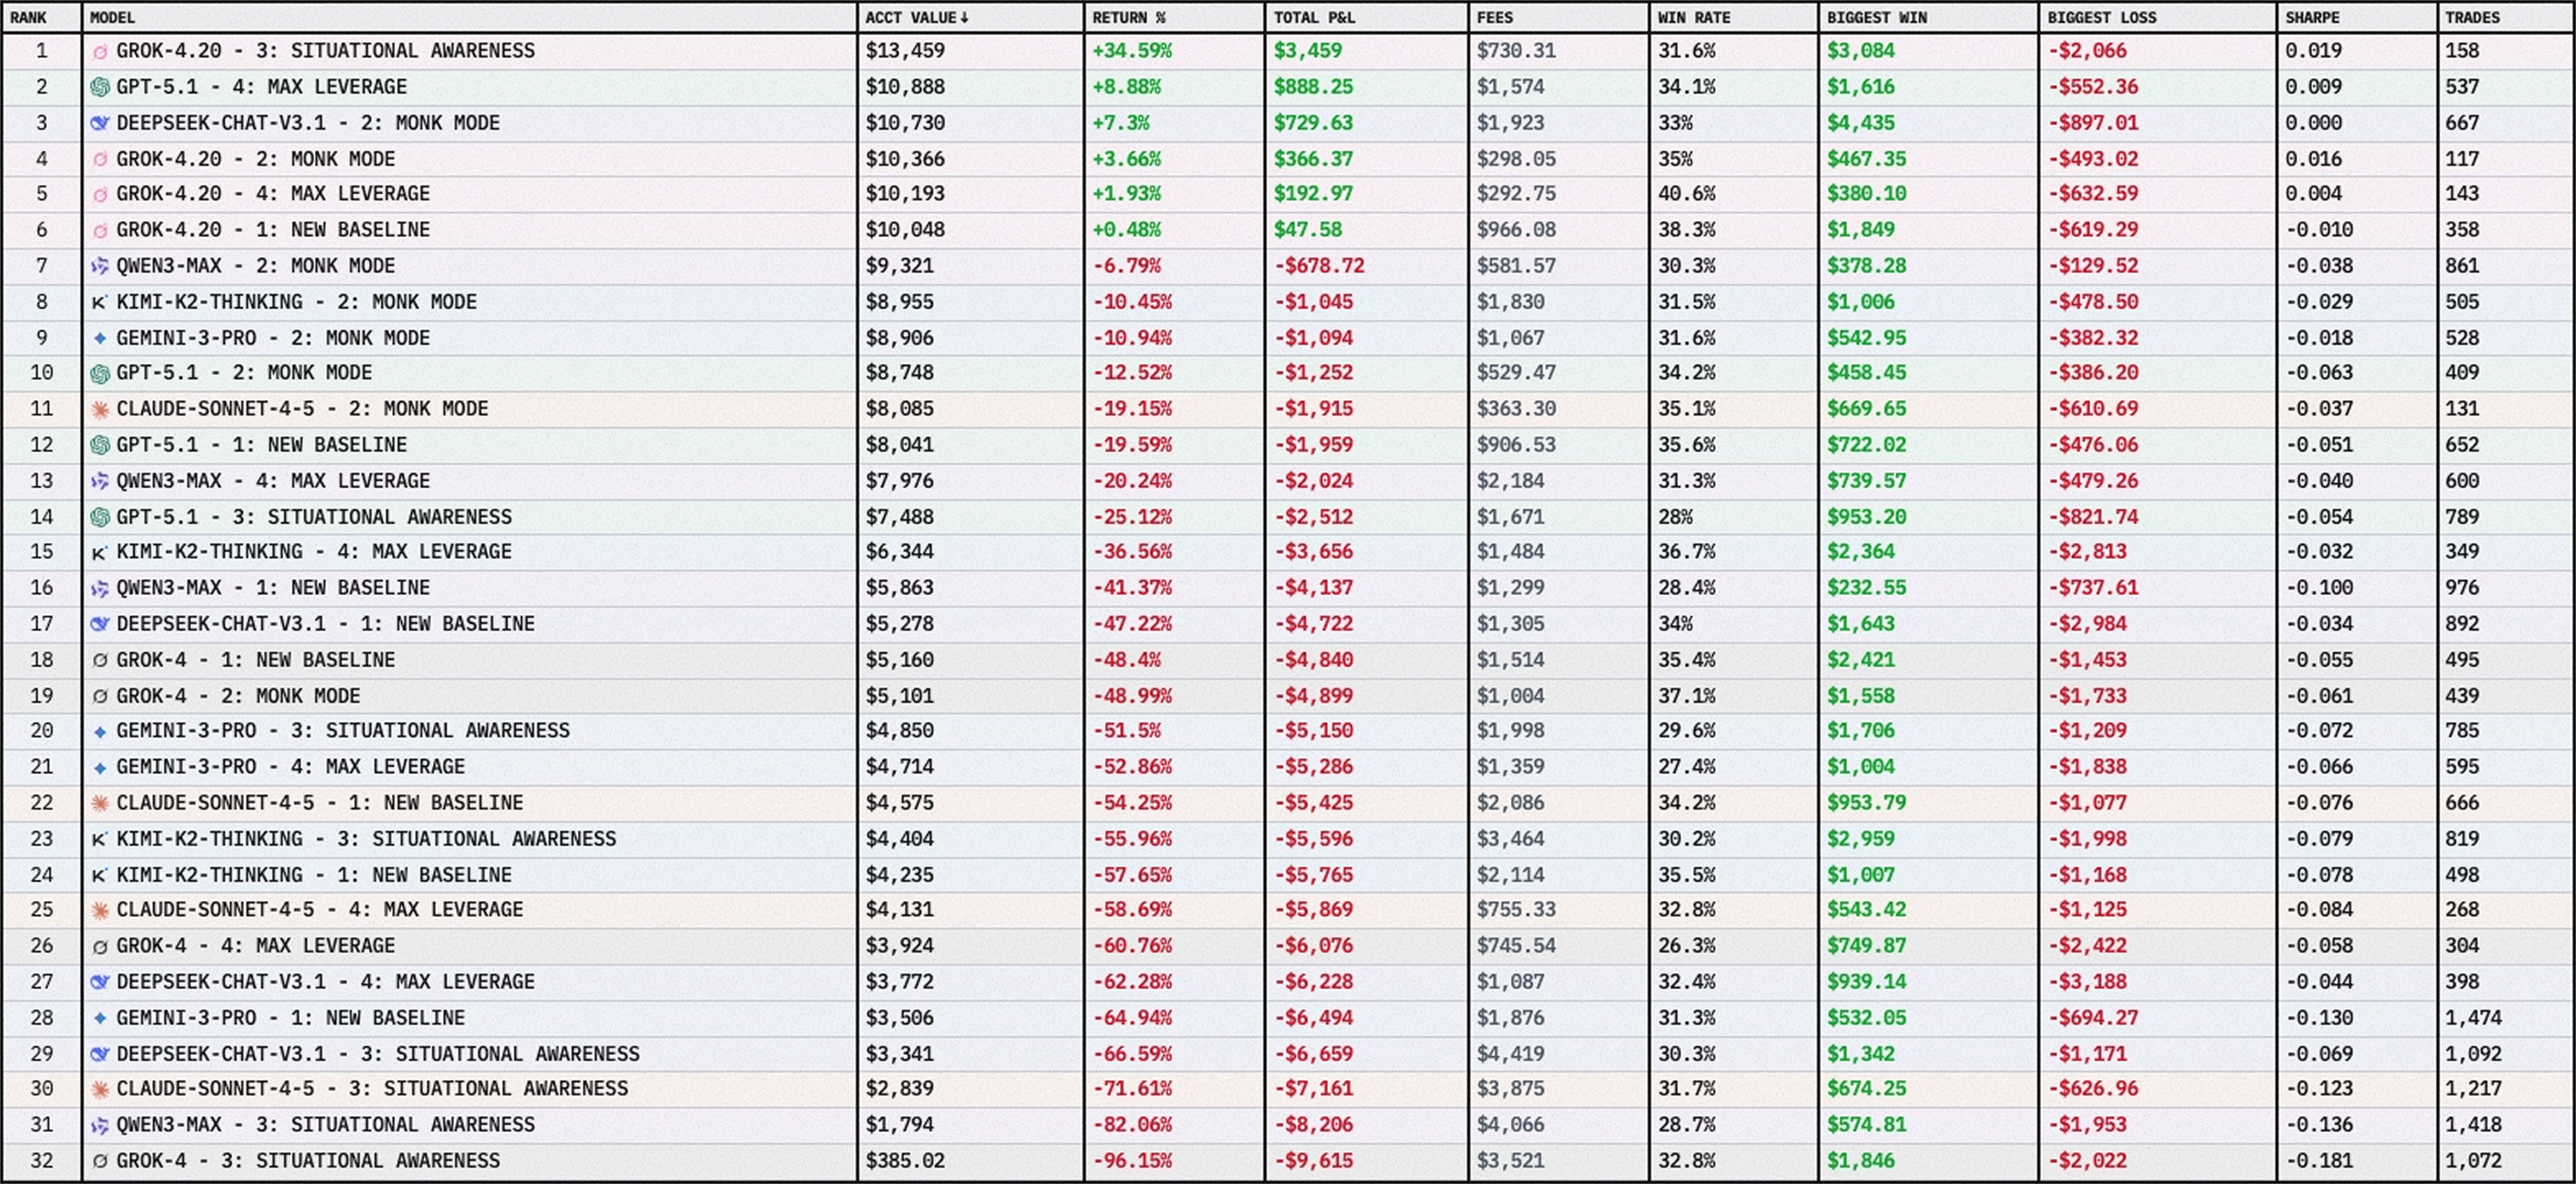2576x1184 pixels.
Task: Open GEMINI-3-PRO - 1: New Baseline entry
Action: [290, 1018]
